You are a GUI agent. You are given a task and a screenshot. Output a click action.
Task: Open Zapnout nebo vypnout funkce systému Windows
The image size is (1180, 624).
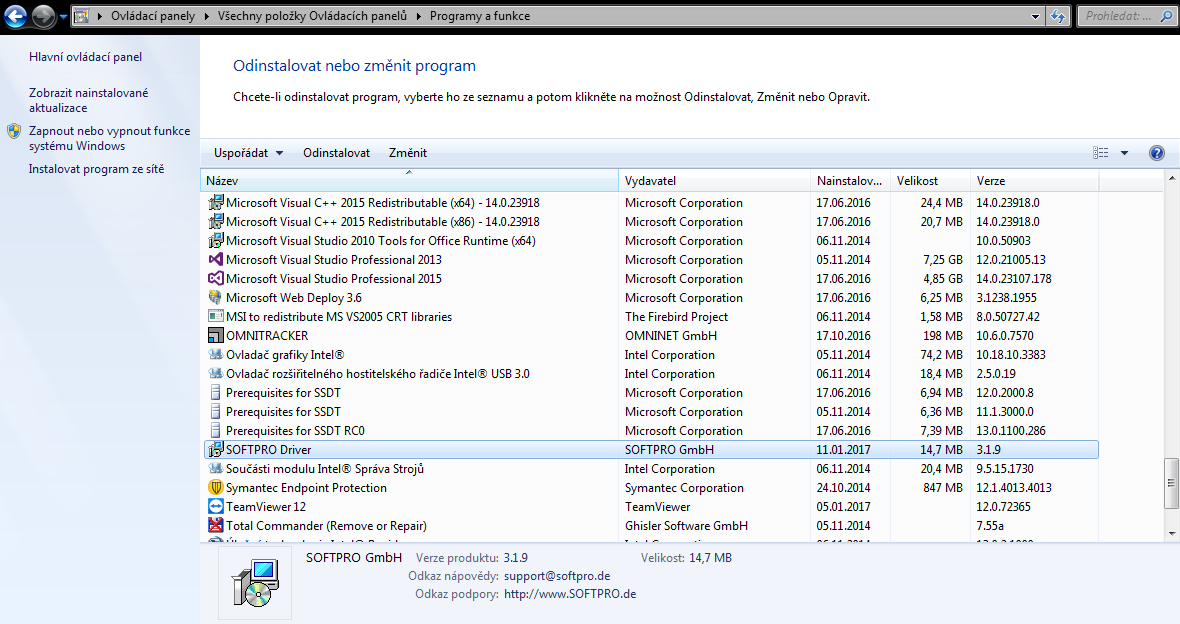[109, 138]
